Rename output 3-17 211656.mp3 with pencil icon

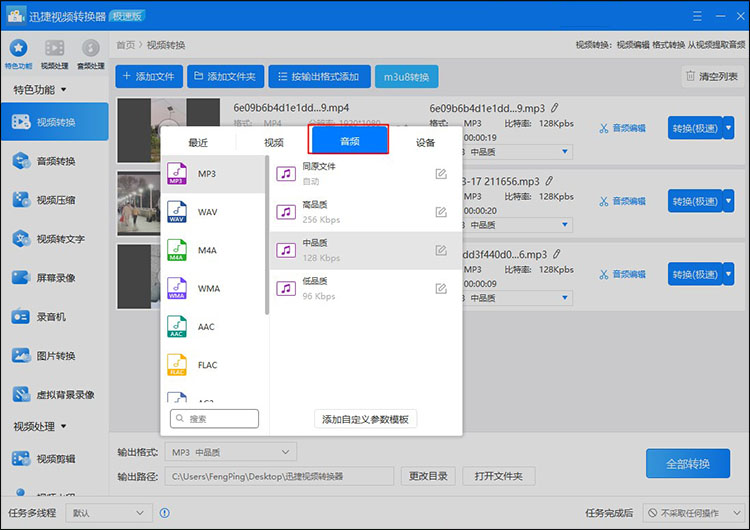(x=549, y=181)
